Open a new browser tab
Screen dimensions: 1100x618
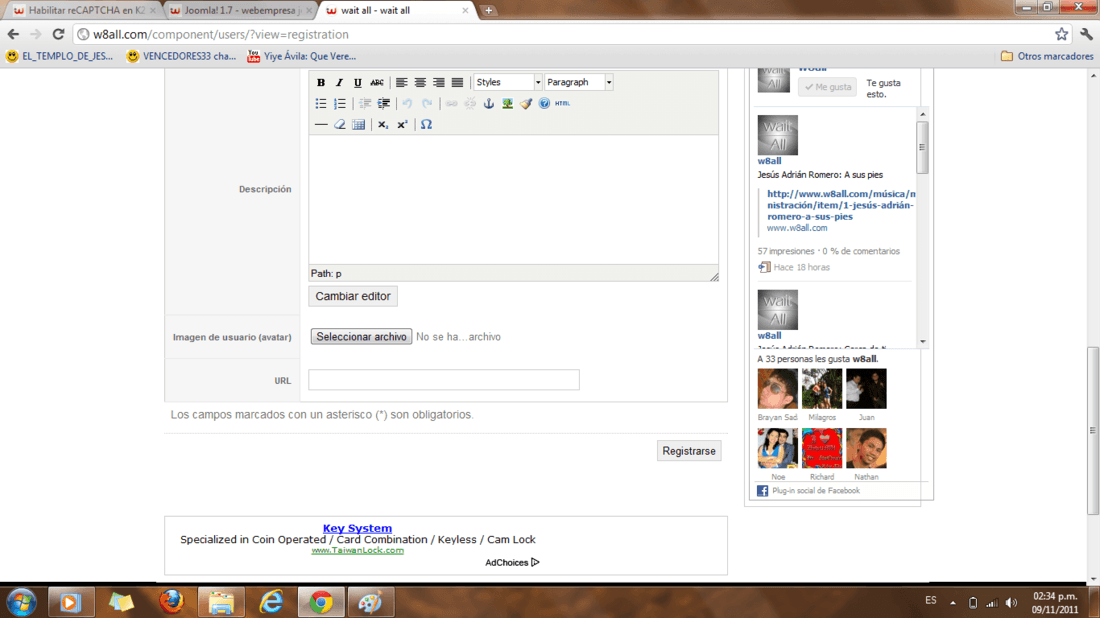click(488, 11)
